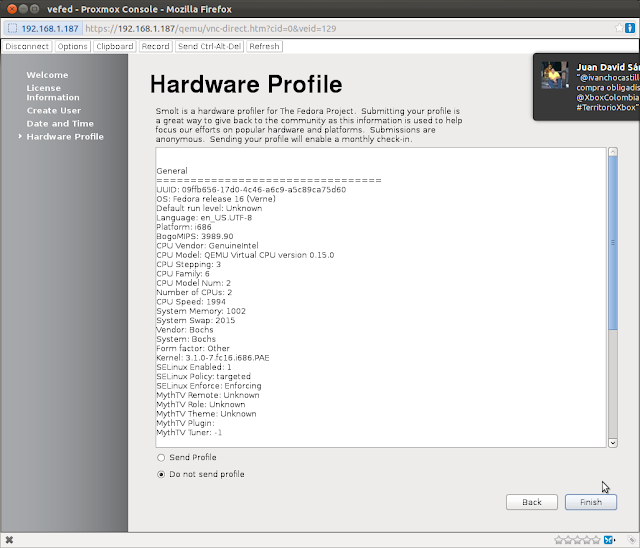Click Hardware Profile step in sidebar

tap(65, 137)
